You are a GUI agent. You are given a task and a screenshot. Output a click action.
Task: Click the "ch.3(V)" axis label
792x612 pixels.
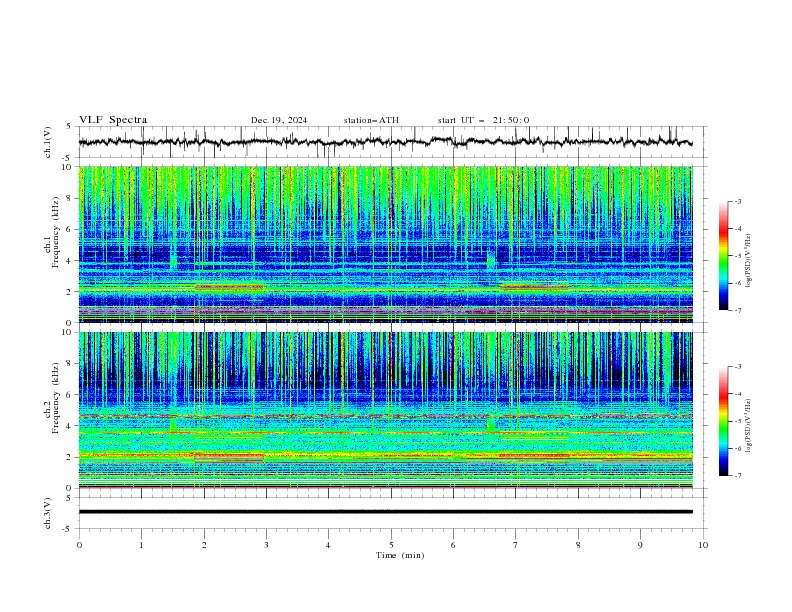click(x=47, y=513)
